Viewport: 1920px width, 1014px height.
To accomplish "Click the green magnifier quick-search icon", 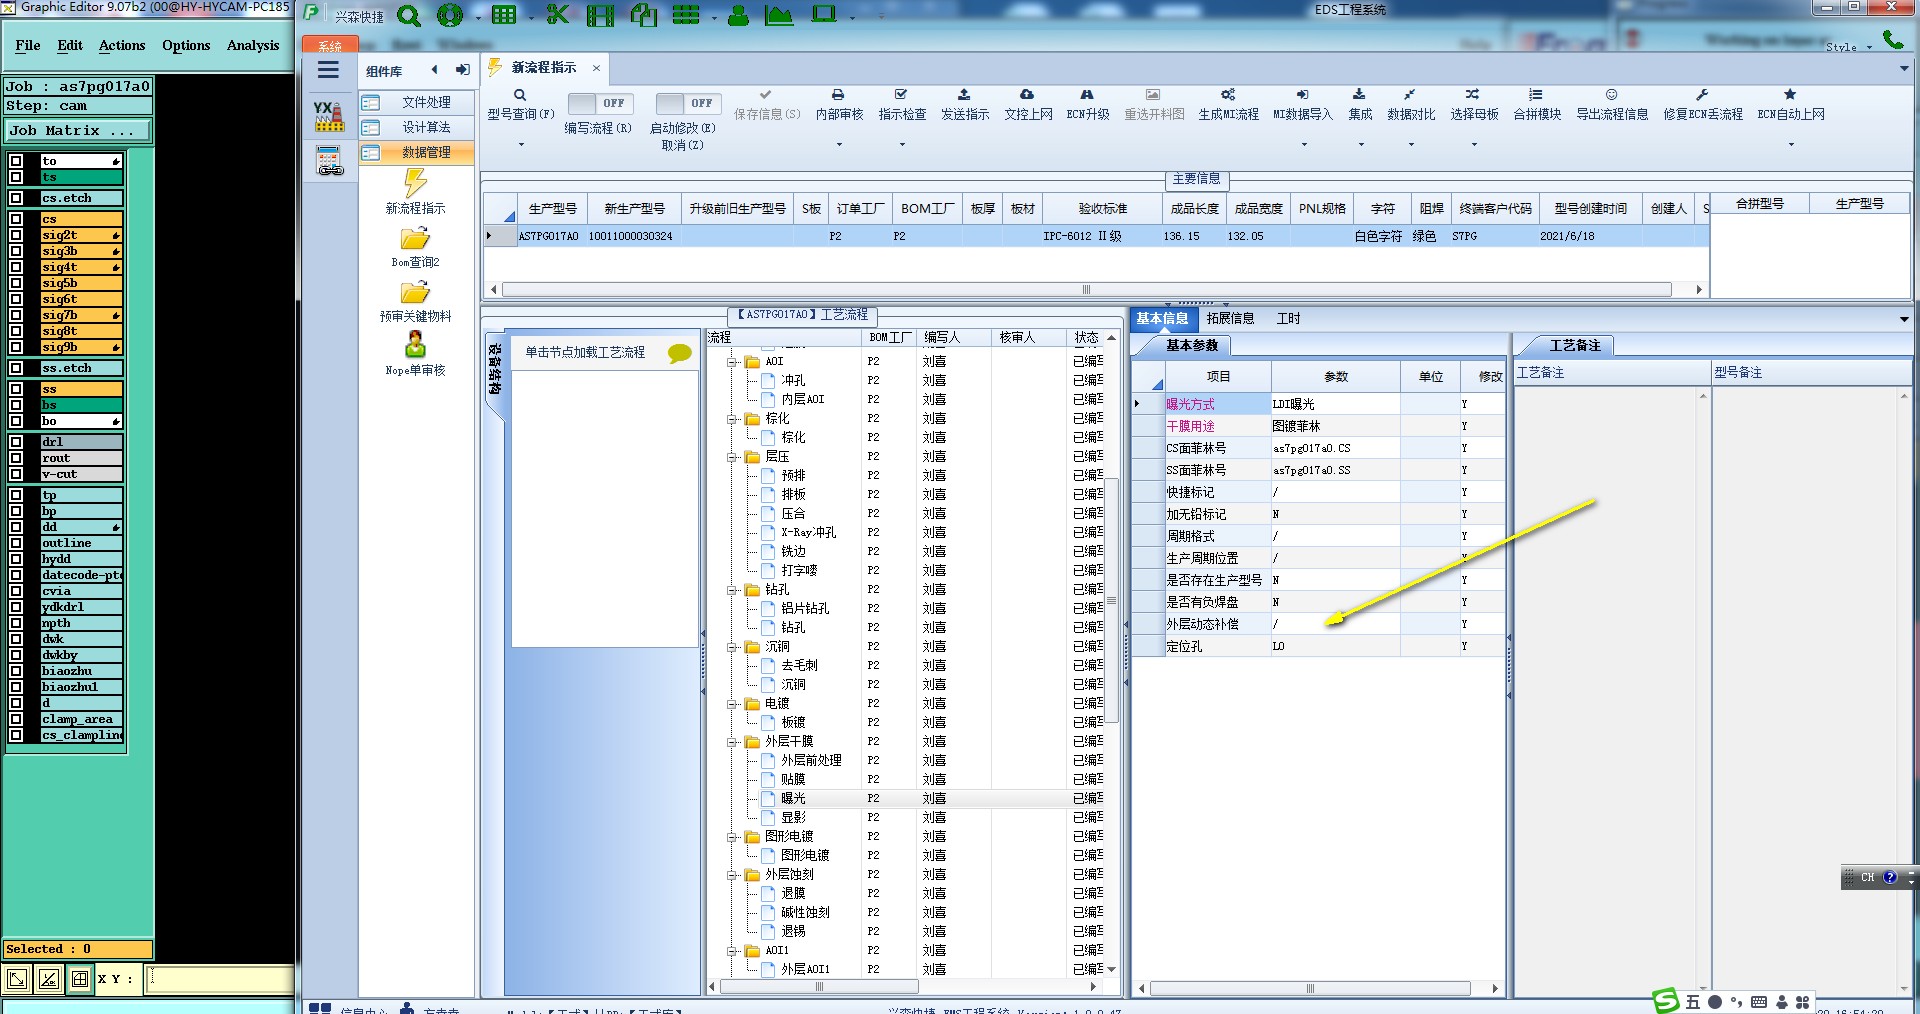I will [x=408, y=15].
